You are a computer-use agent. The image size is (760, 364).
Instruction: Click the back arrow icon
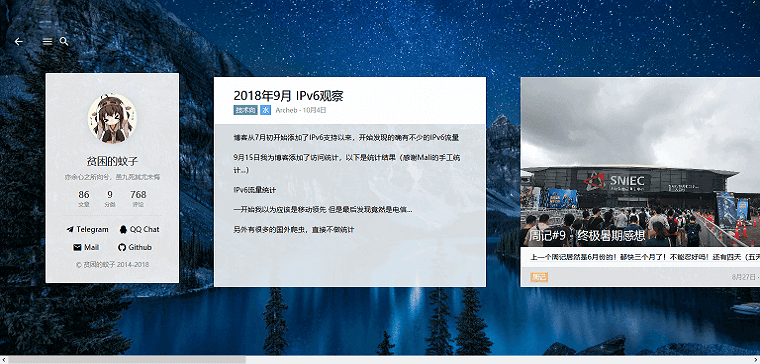point(19,42)
